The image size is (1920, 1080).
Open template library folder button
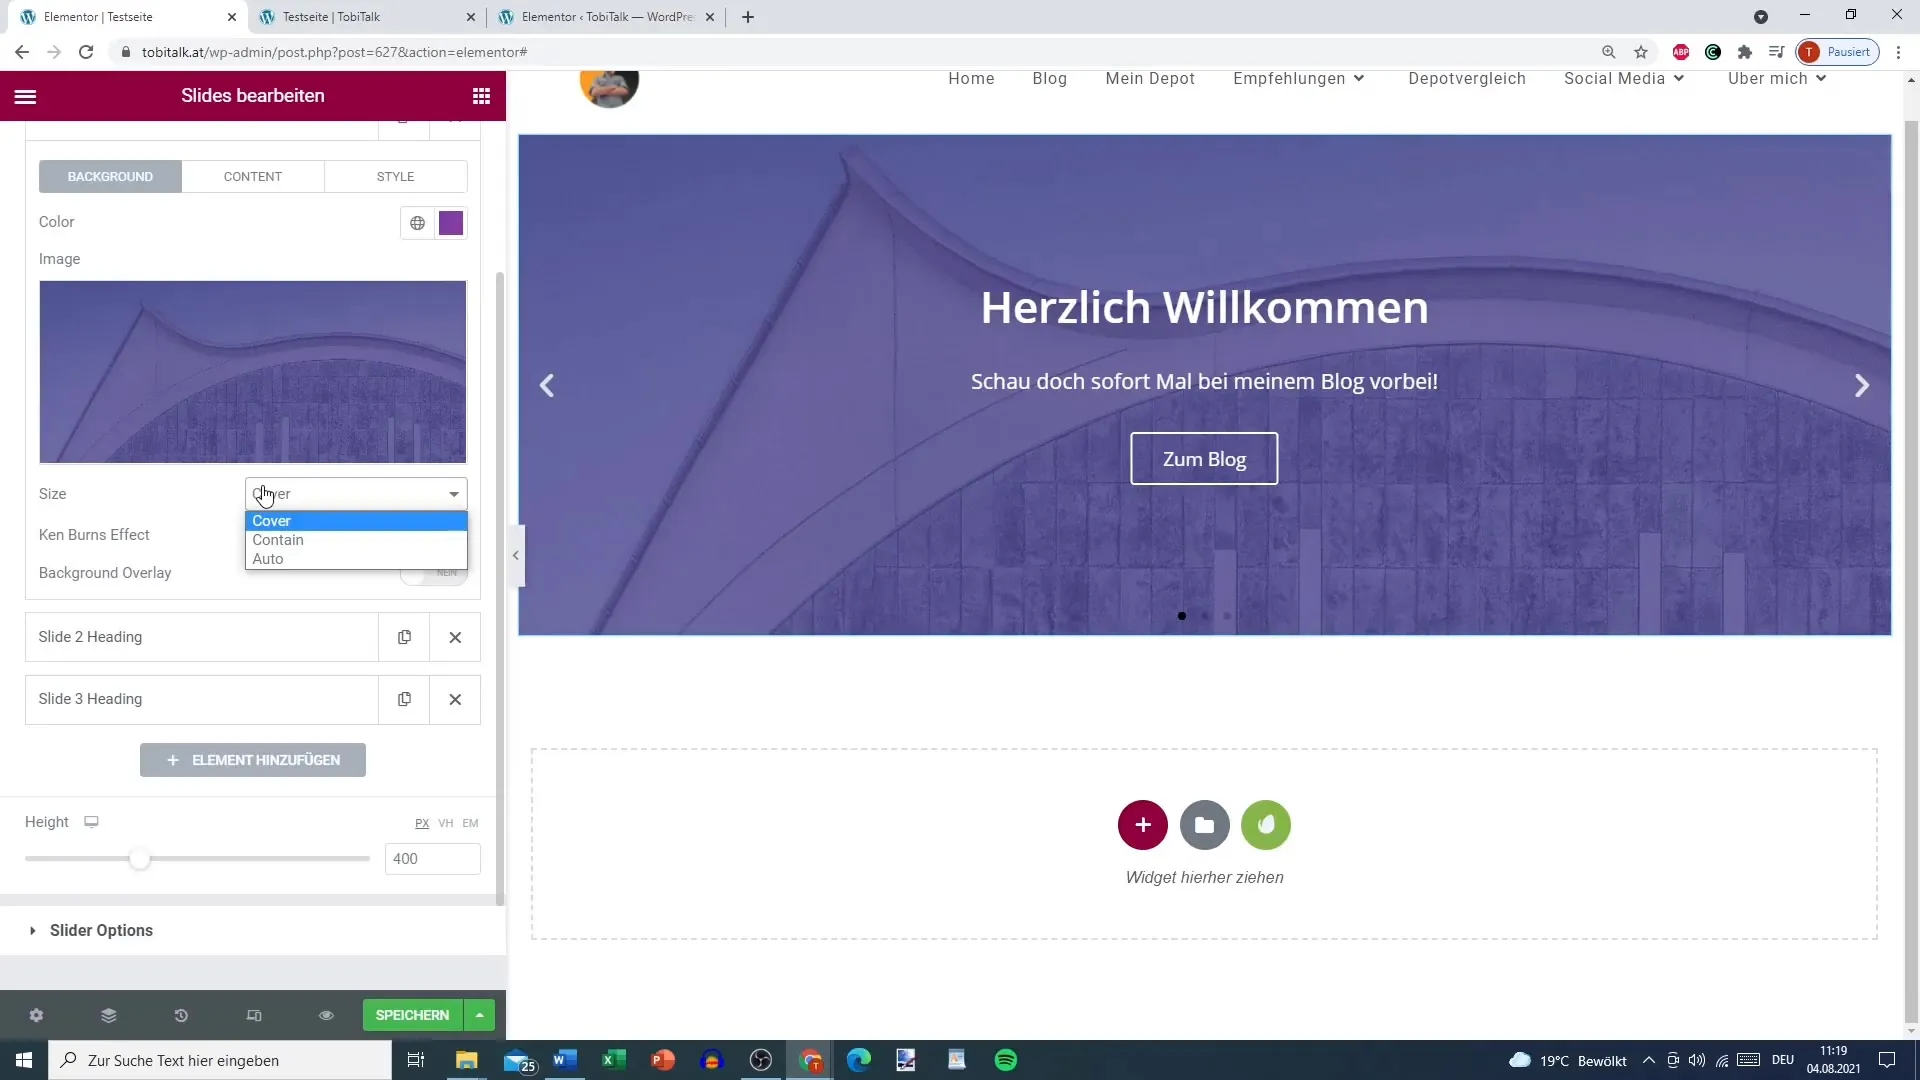coord(1204,825)
